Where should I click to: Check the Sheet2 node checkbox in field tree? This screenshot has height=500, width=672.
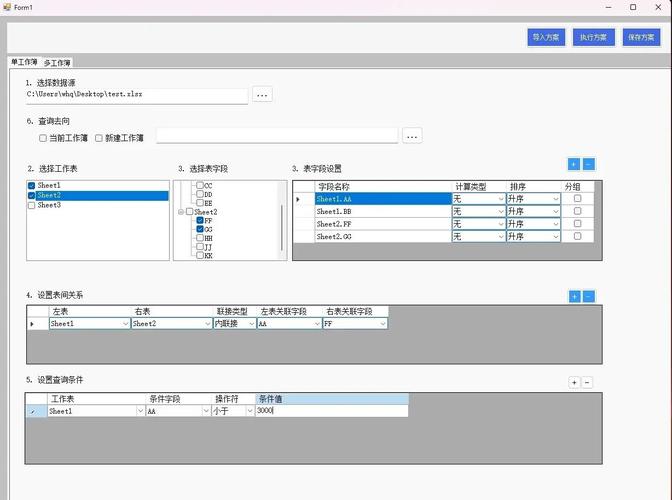pos(189,212)
